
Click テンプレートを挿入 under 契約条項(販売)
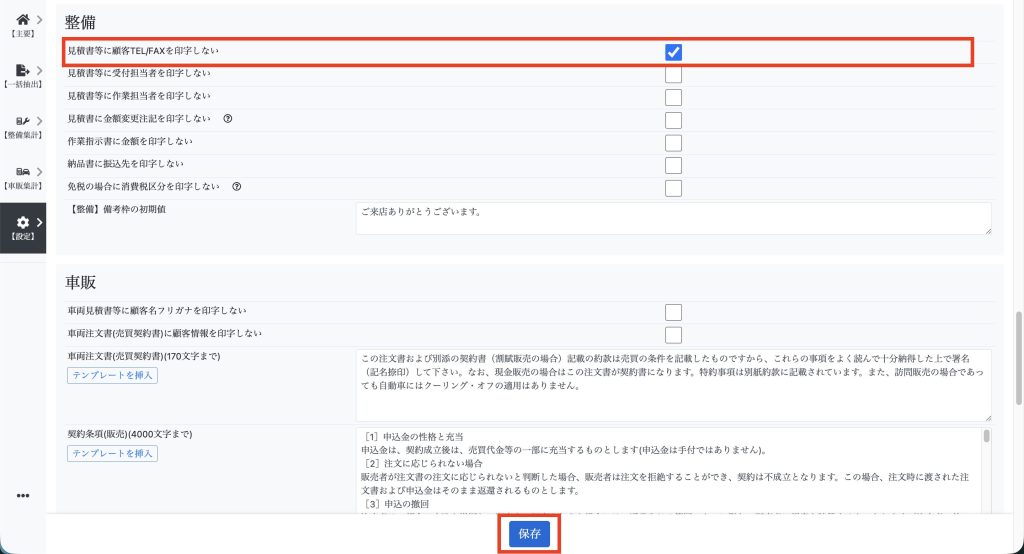(x=112, y=454)
